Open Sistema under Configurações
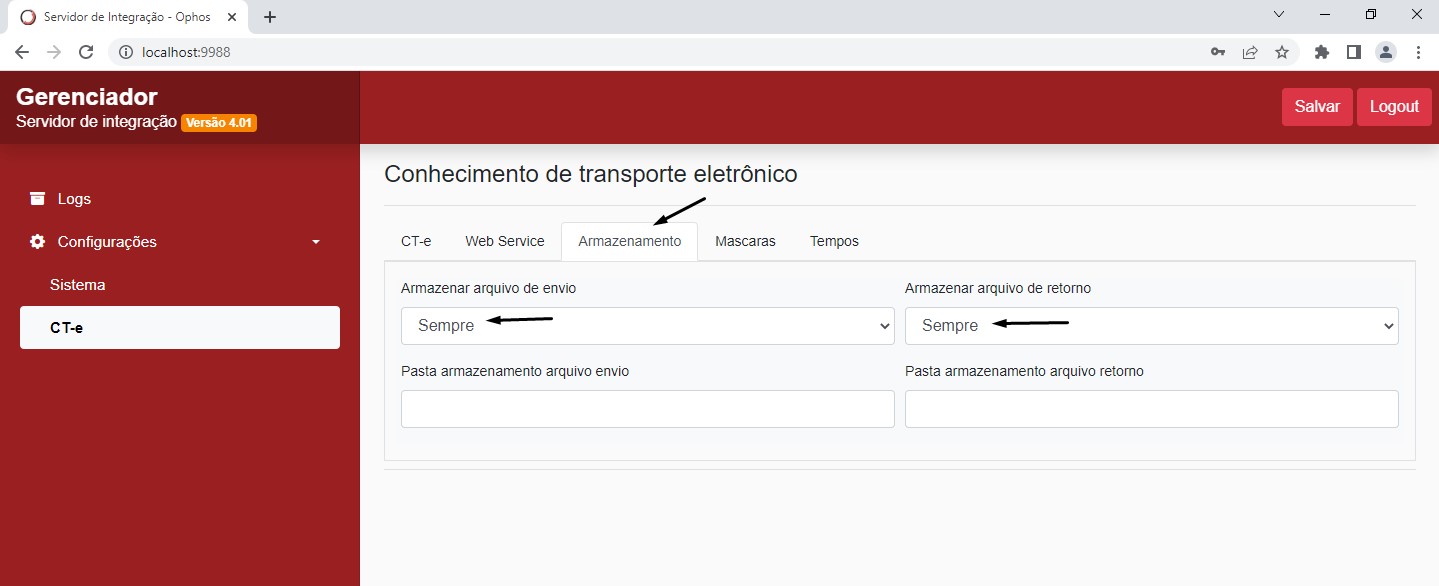The width and height of the screenshot is (1439, 586). pos(180,285)
